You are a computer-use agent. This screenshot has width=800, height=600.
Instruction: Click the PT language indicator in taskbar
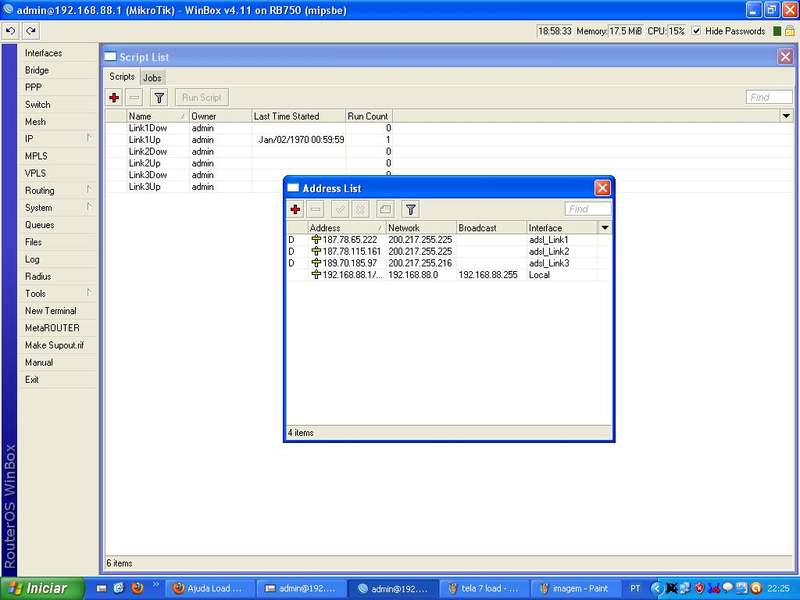635,588
